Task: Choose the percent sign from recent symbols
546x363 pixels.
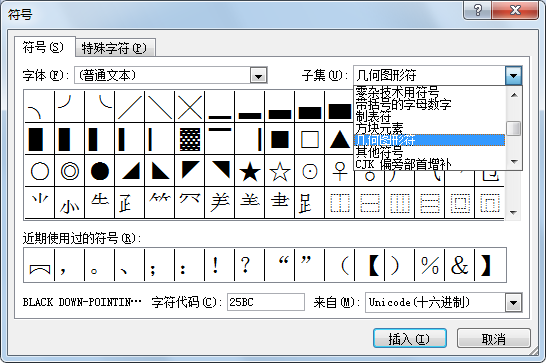Action: point(429,265)
